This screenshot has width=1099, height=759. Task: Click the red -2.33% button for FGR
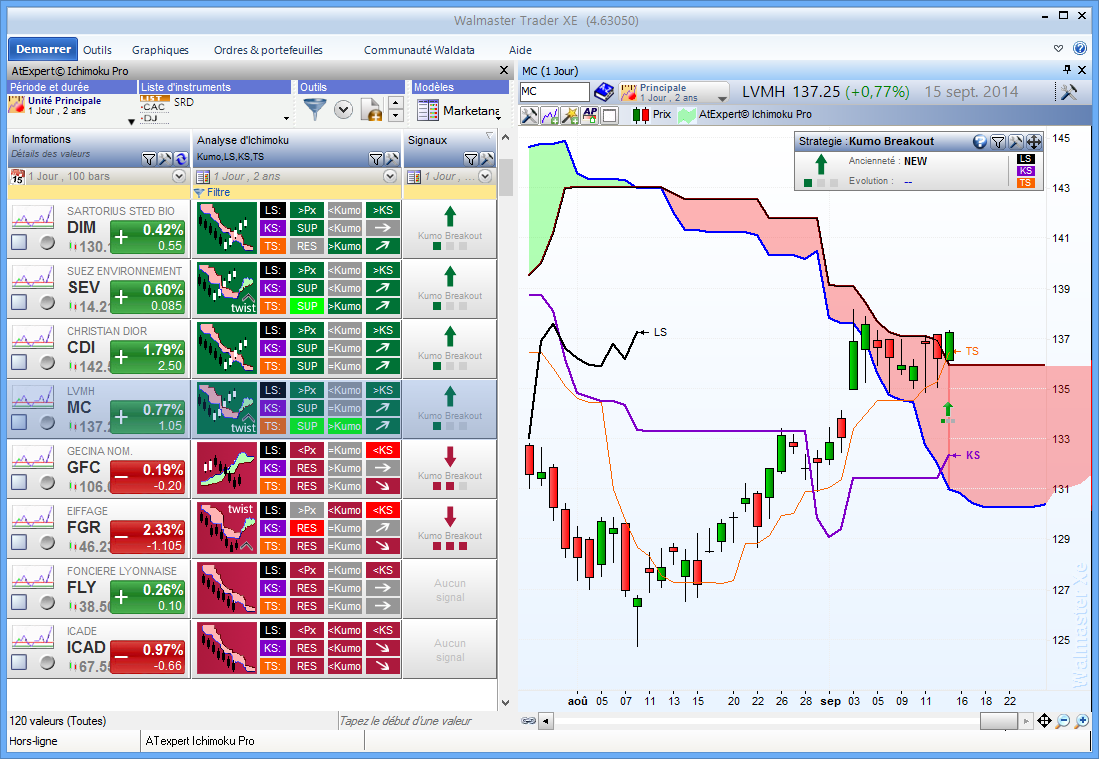(148, 536)
